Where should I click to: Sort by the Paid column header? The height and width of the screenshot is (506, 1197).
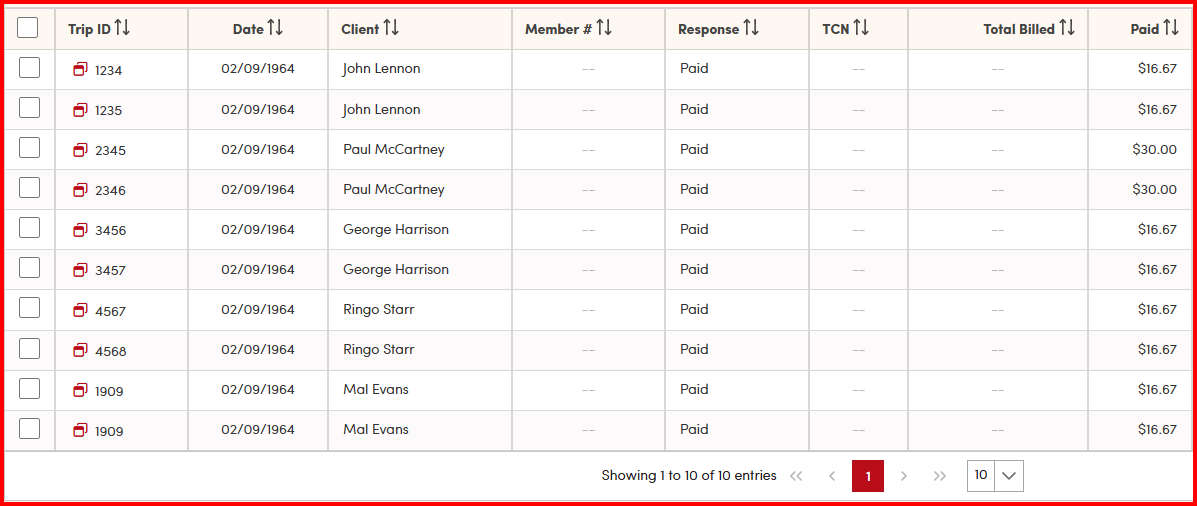(1171, 28)
